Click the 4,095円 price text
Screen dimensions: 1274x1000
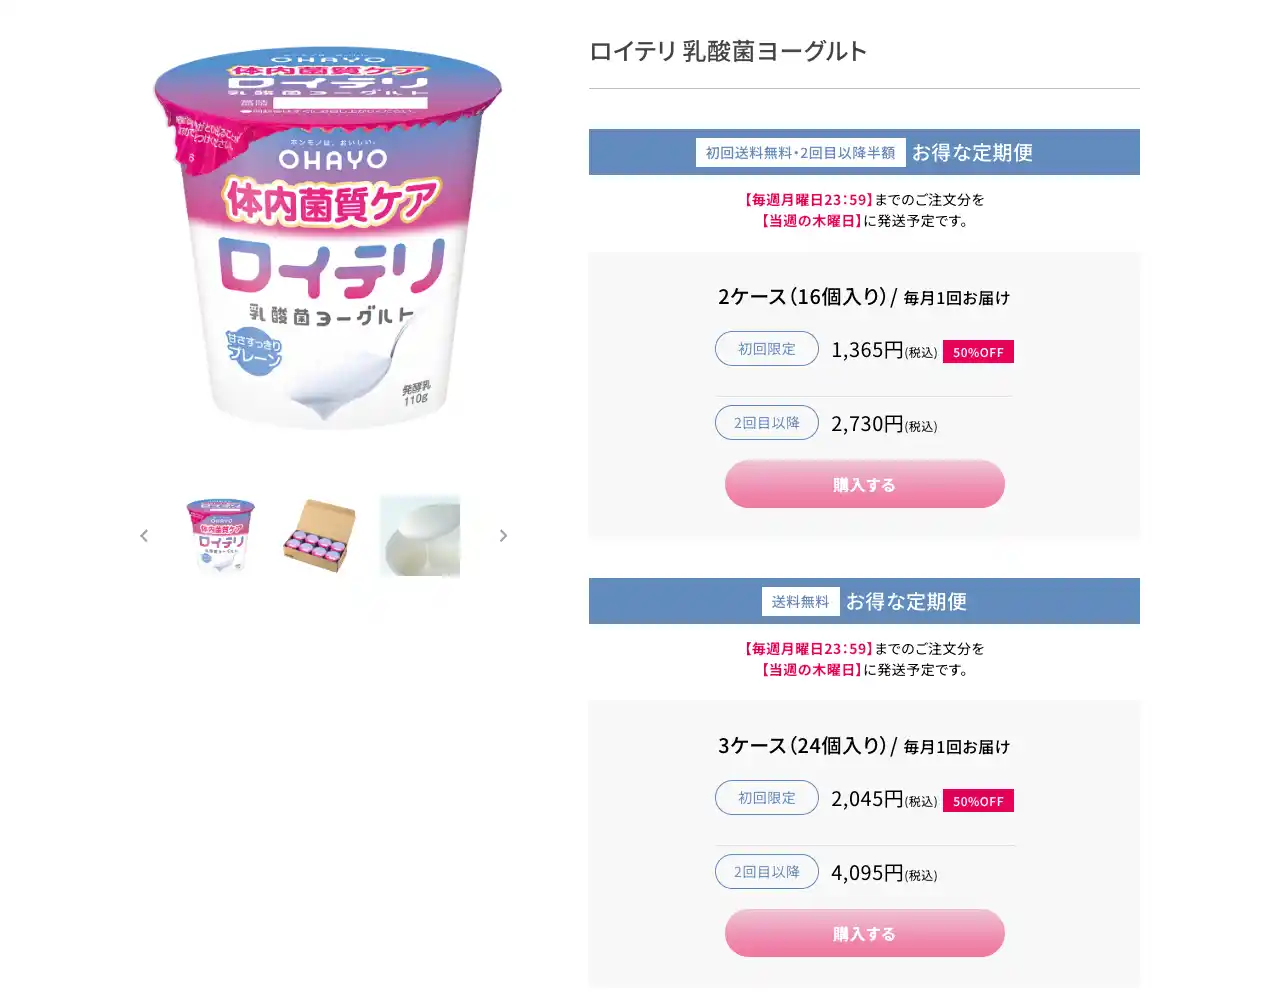click(x=867, y=873)
